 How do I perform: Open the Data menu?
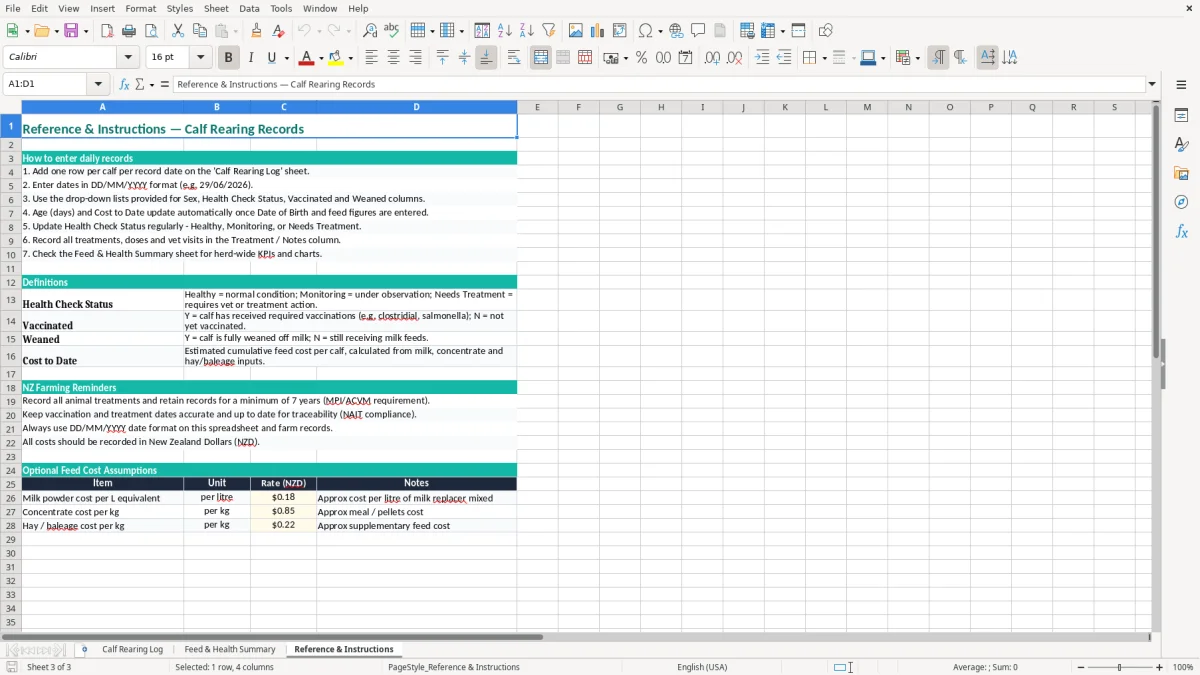tap(249, 8)
